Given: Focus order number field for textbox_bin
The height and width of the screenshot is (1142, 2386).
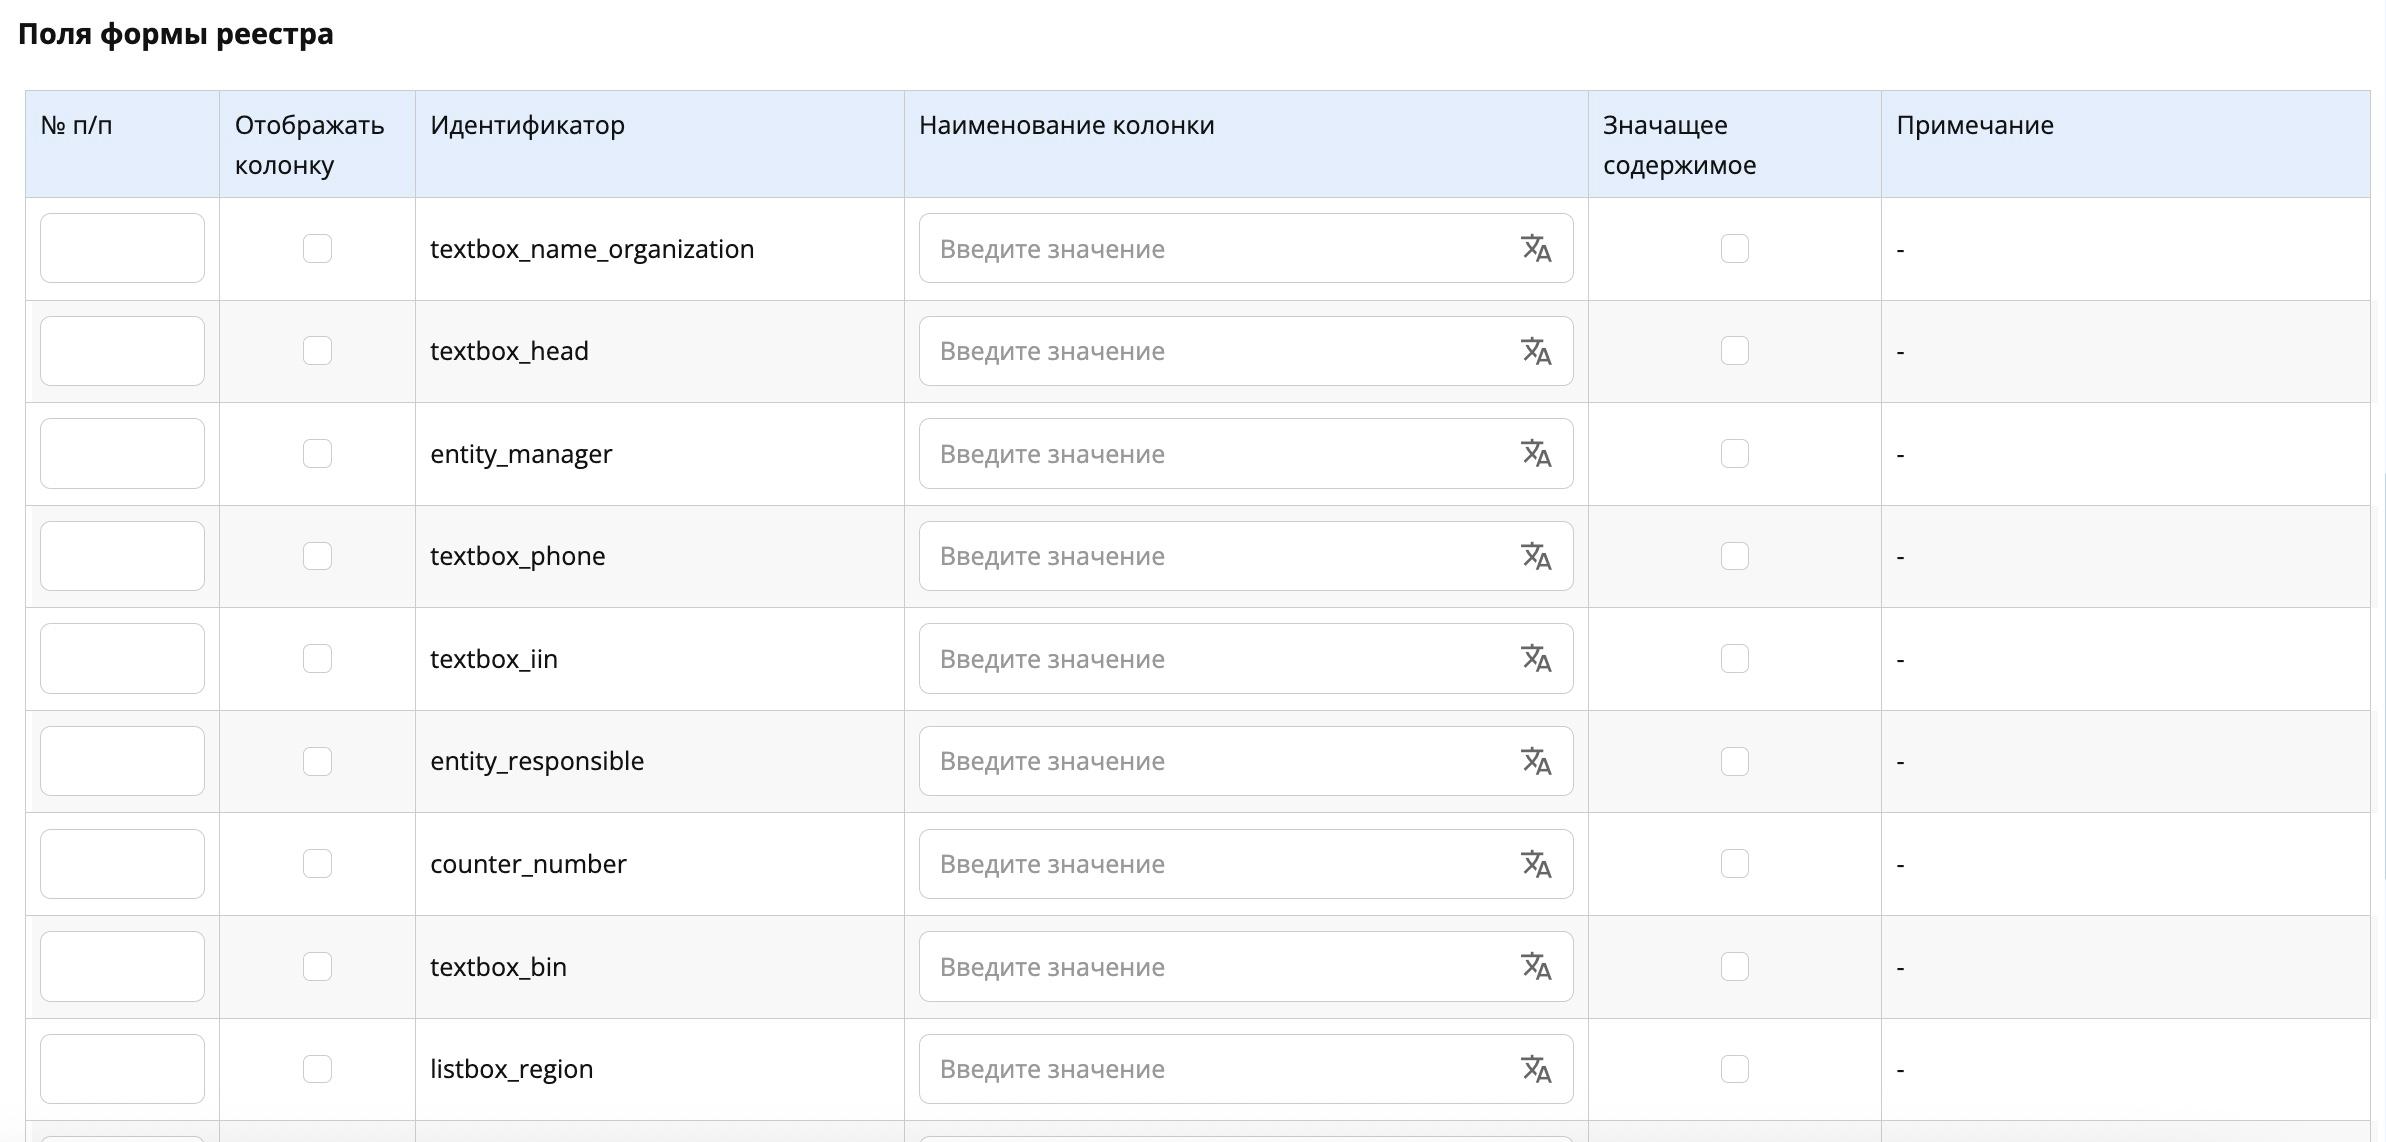Looking at the screenshot, I should coord(122,967).
